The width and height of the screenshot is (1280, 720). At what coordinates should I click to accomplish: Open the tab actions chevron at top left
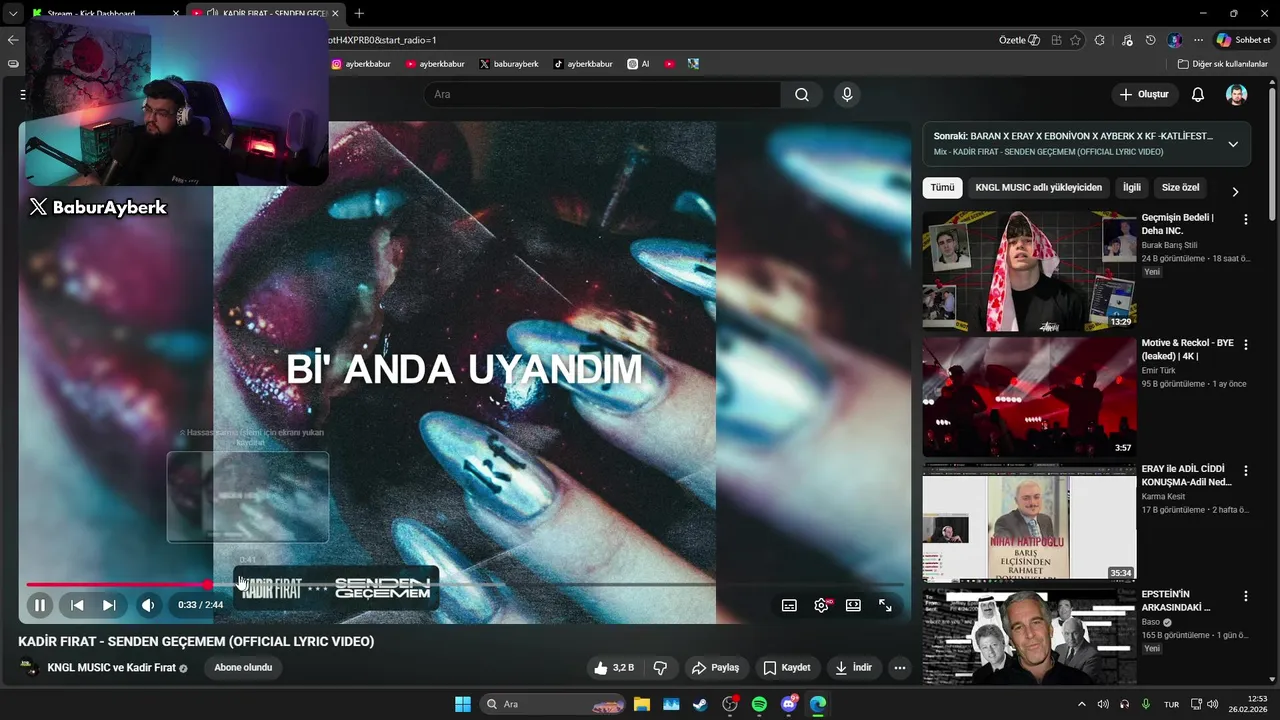12,13
